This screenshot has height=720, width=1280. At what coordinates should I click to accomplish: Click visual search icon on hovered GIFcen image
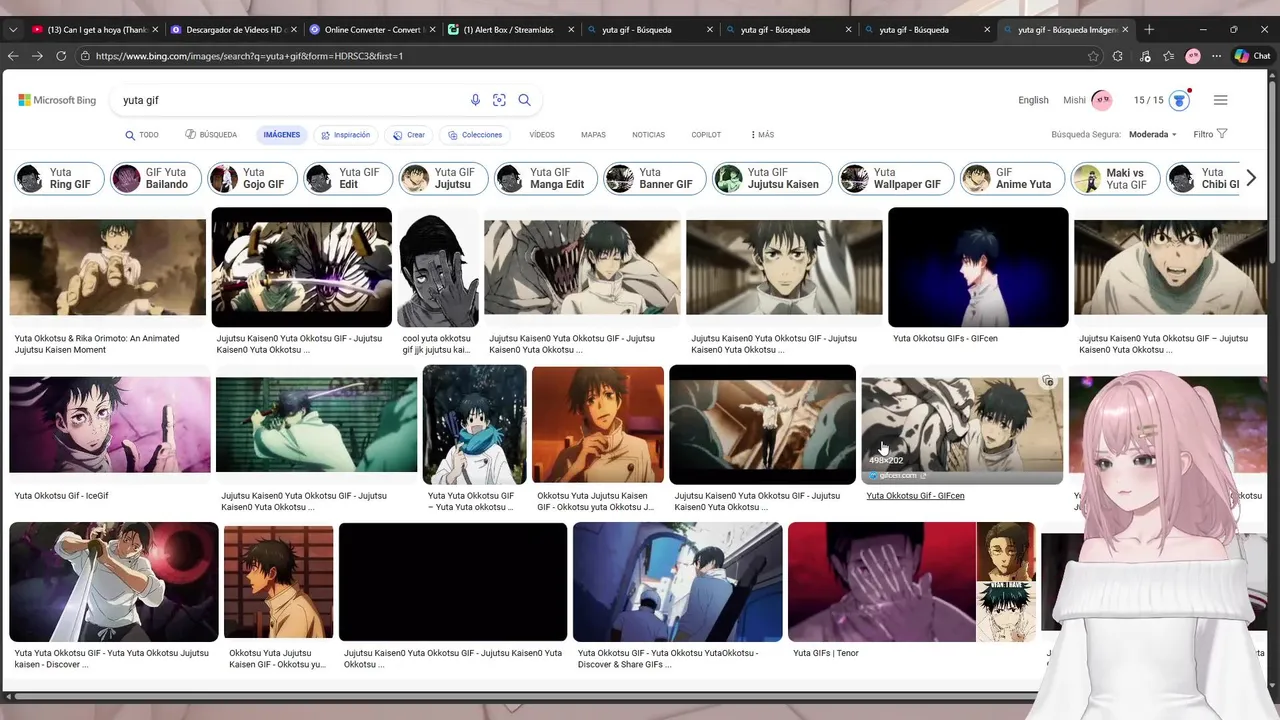click(1047, 381)
